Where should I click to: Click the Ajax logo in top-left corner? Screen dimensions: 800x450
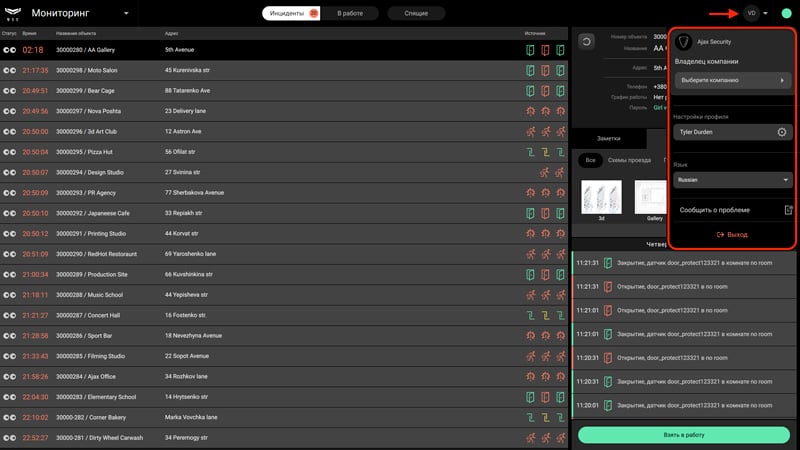click(x=13, y=13)
